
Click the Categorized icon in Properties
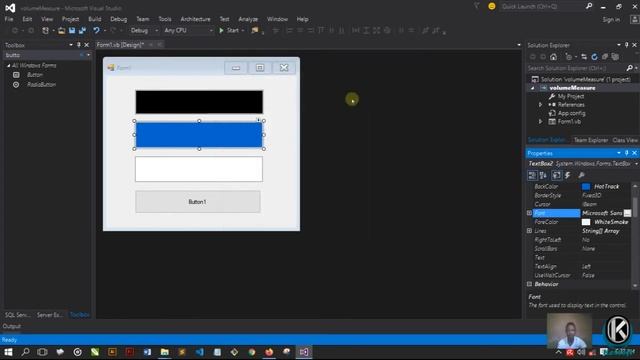pos(532,175)
